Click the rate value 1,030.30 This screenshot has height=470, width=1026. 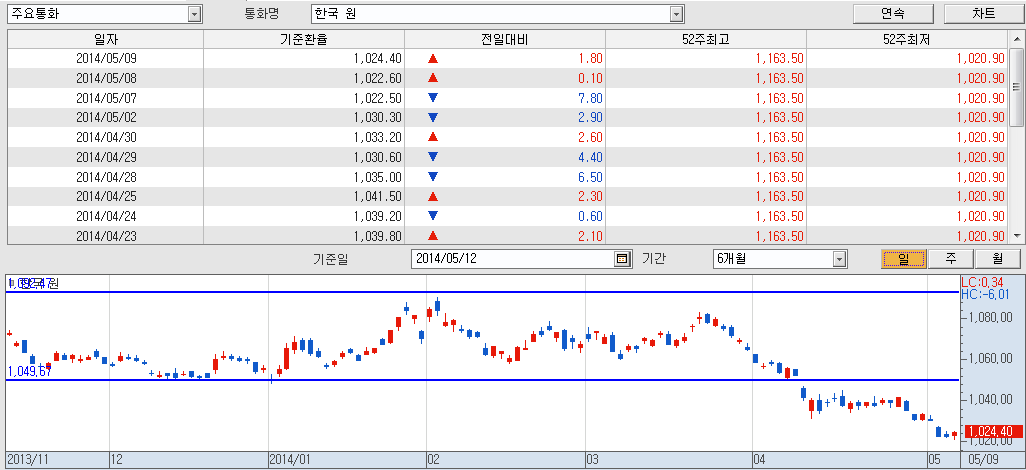[378, 117]
